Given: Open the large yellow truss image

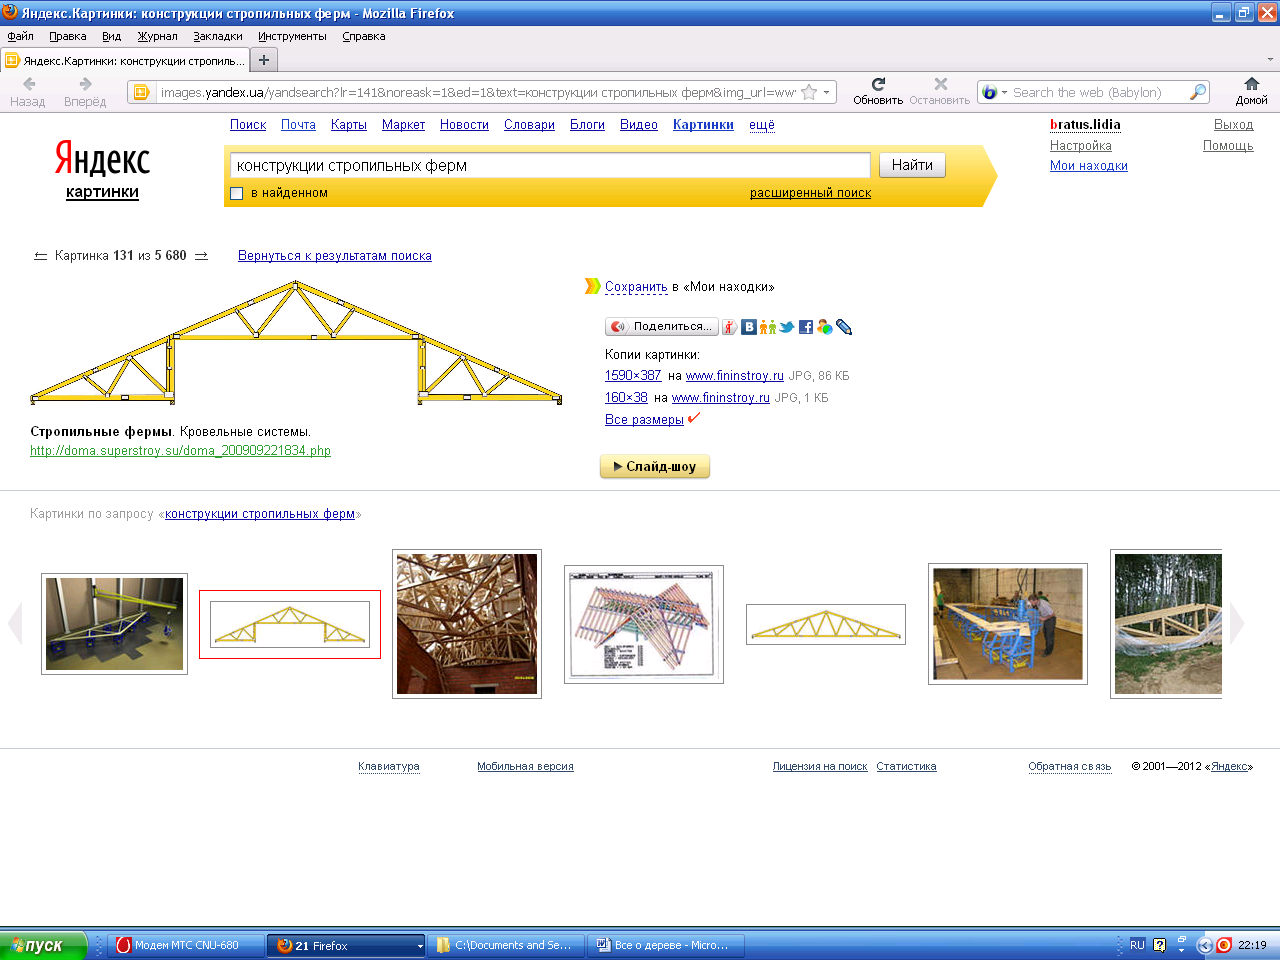Looking at the screenshot, I should pos(296,342).
